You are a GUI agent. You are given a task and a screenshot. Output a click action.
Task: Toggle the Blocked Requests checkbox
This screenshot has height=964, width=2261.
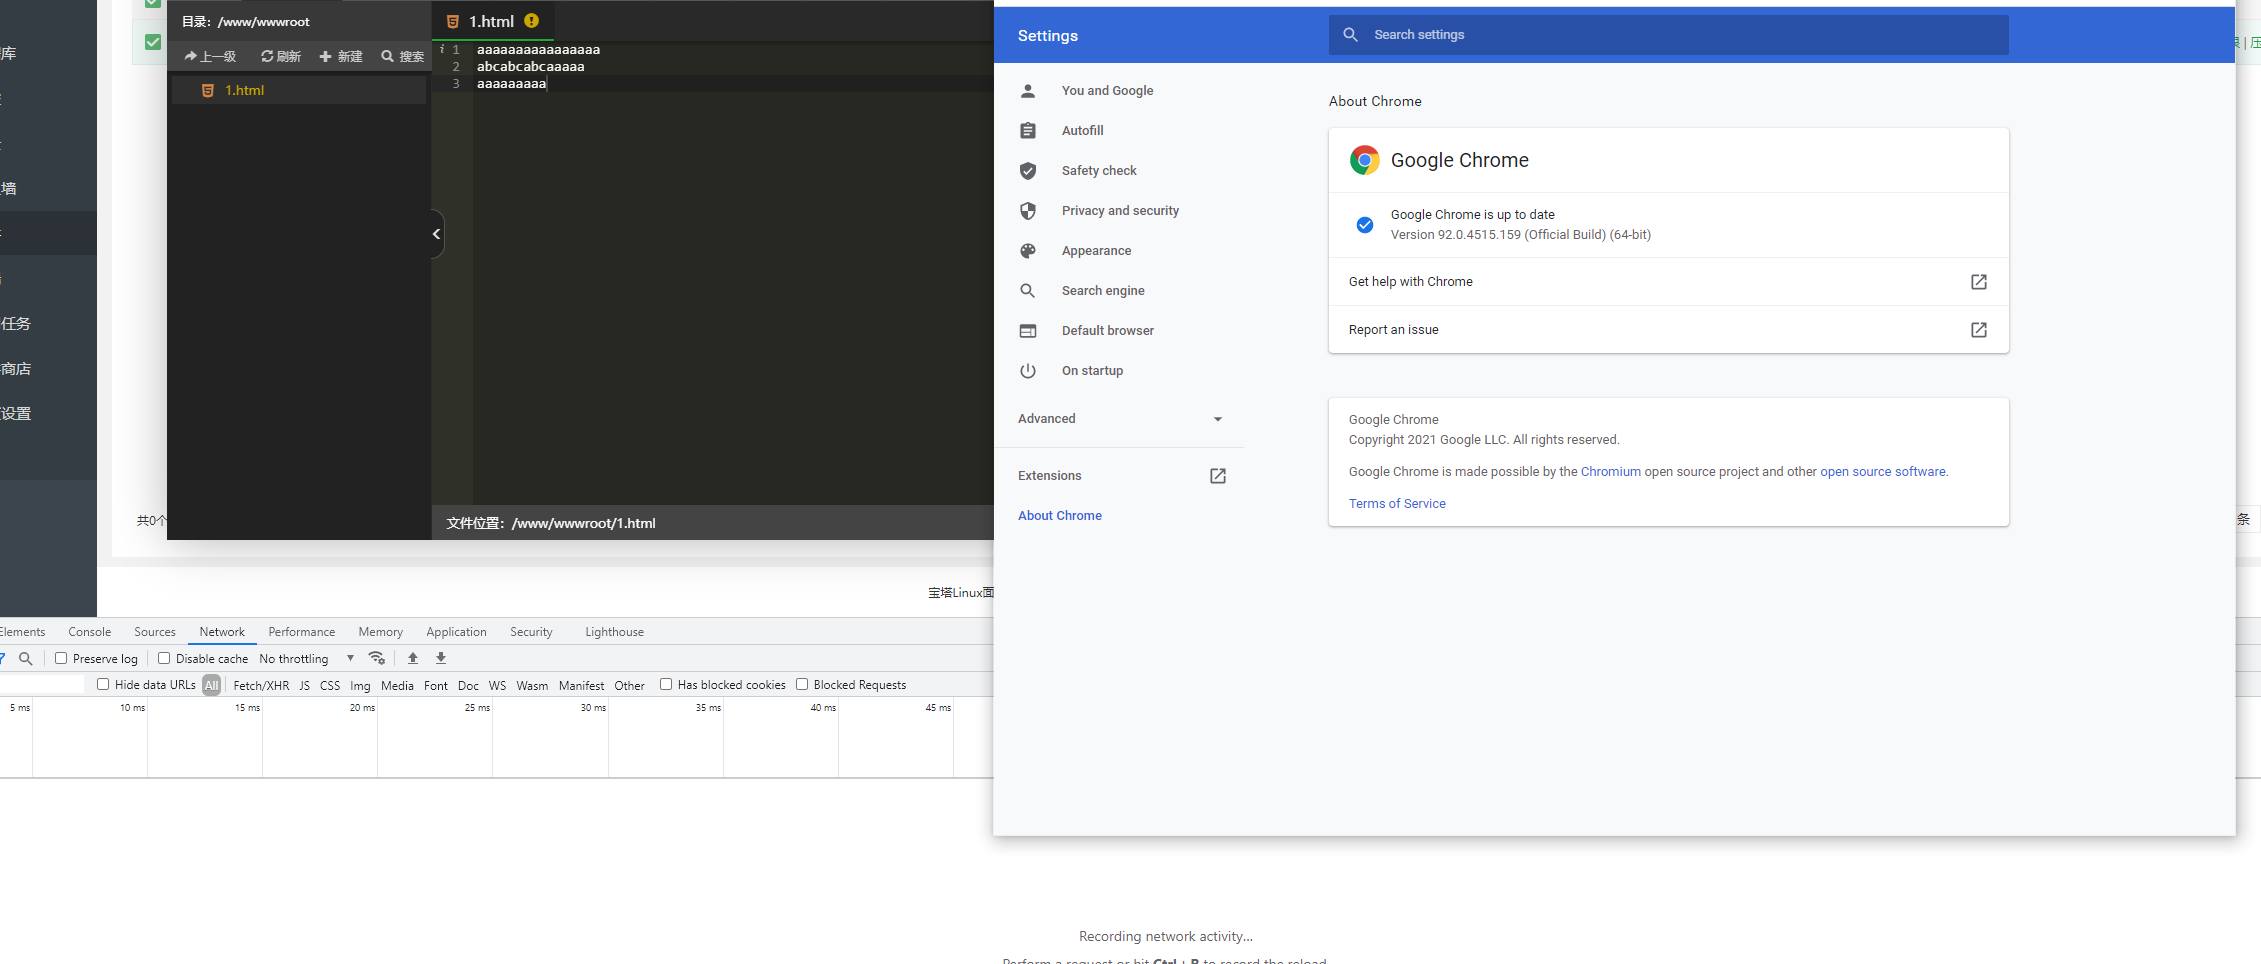(802, 684)
